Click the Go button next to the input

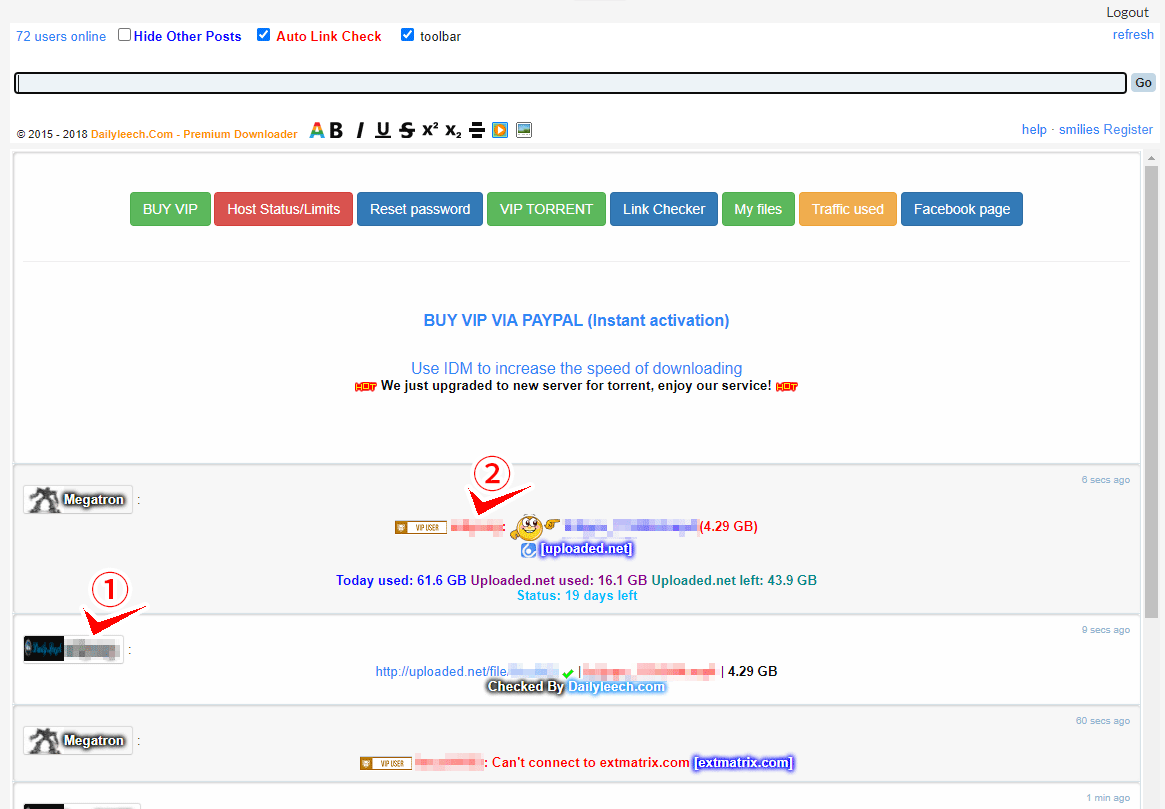[x=1143, y=83]
